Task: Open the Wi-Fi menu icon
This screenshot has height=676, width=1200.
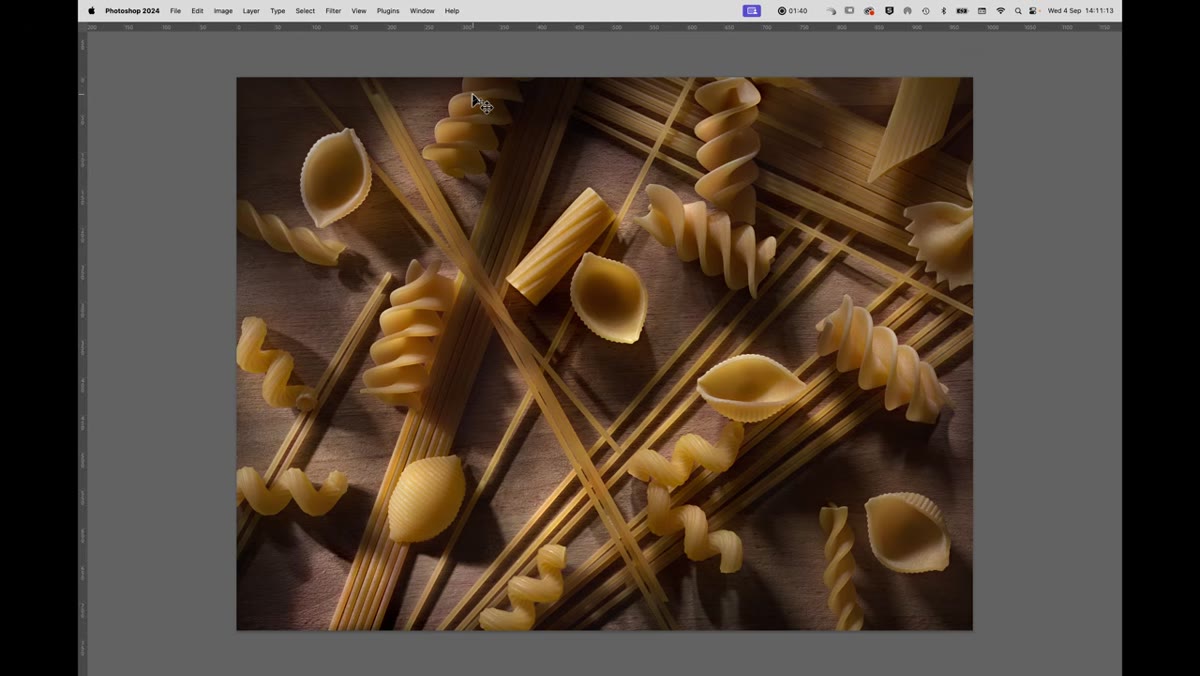Action: (x=1000, y=11)
